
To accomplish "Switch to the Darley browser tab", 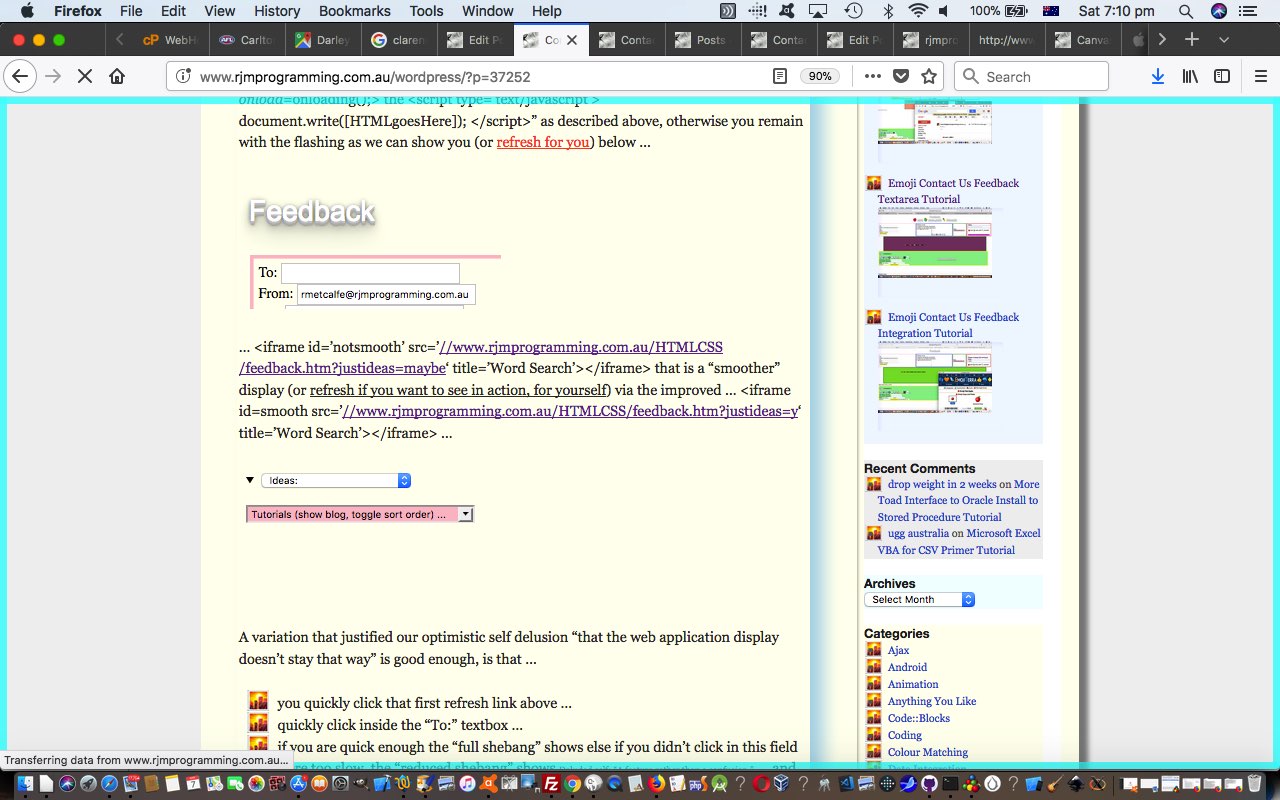I will point(322,40).
